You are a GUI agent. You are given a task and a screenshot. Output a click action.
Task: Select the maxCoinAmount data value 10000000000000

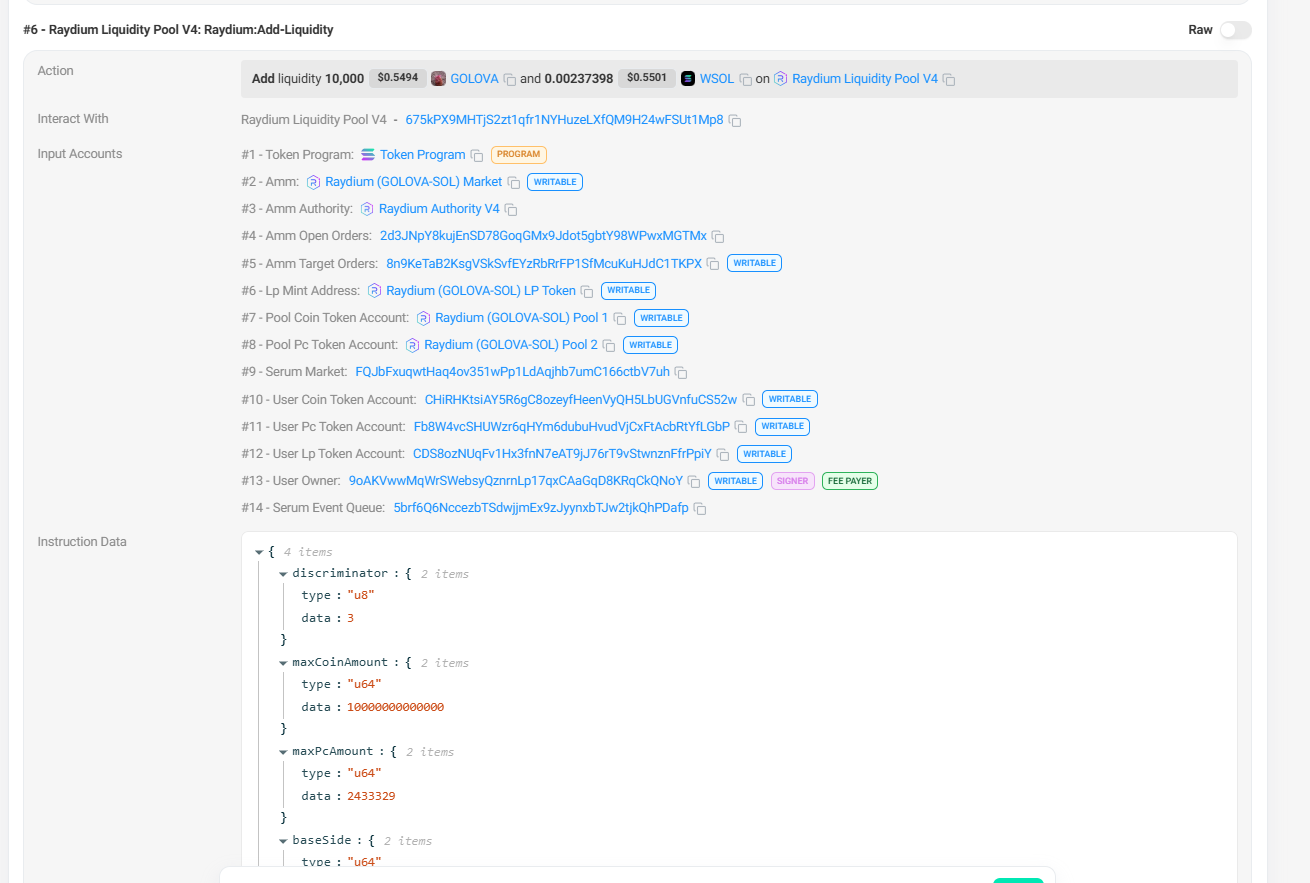coord(395,707)
